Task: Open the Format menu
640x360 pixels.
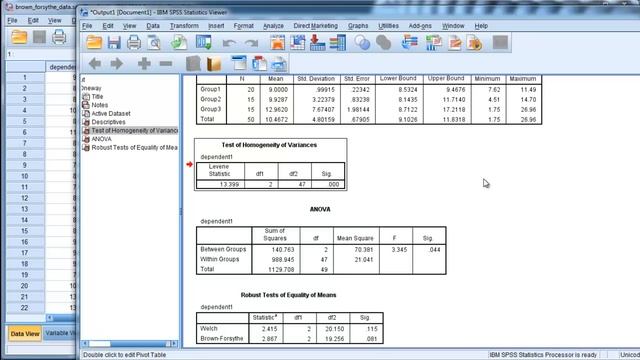Action: pyautogui.click(x=244, y=26)
